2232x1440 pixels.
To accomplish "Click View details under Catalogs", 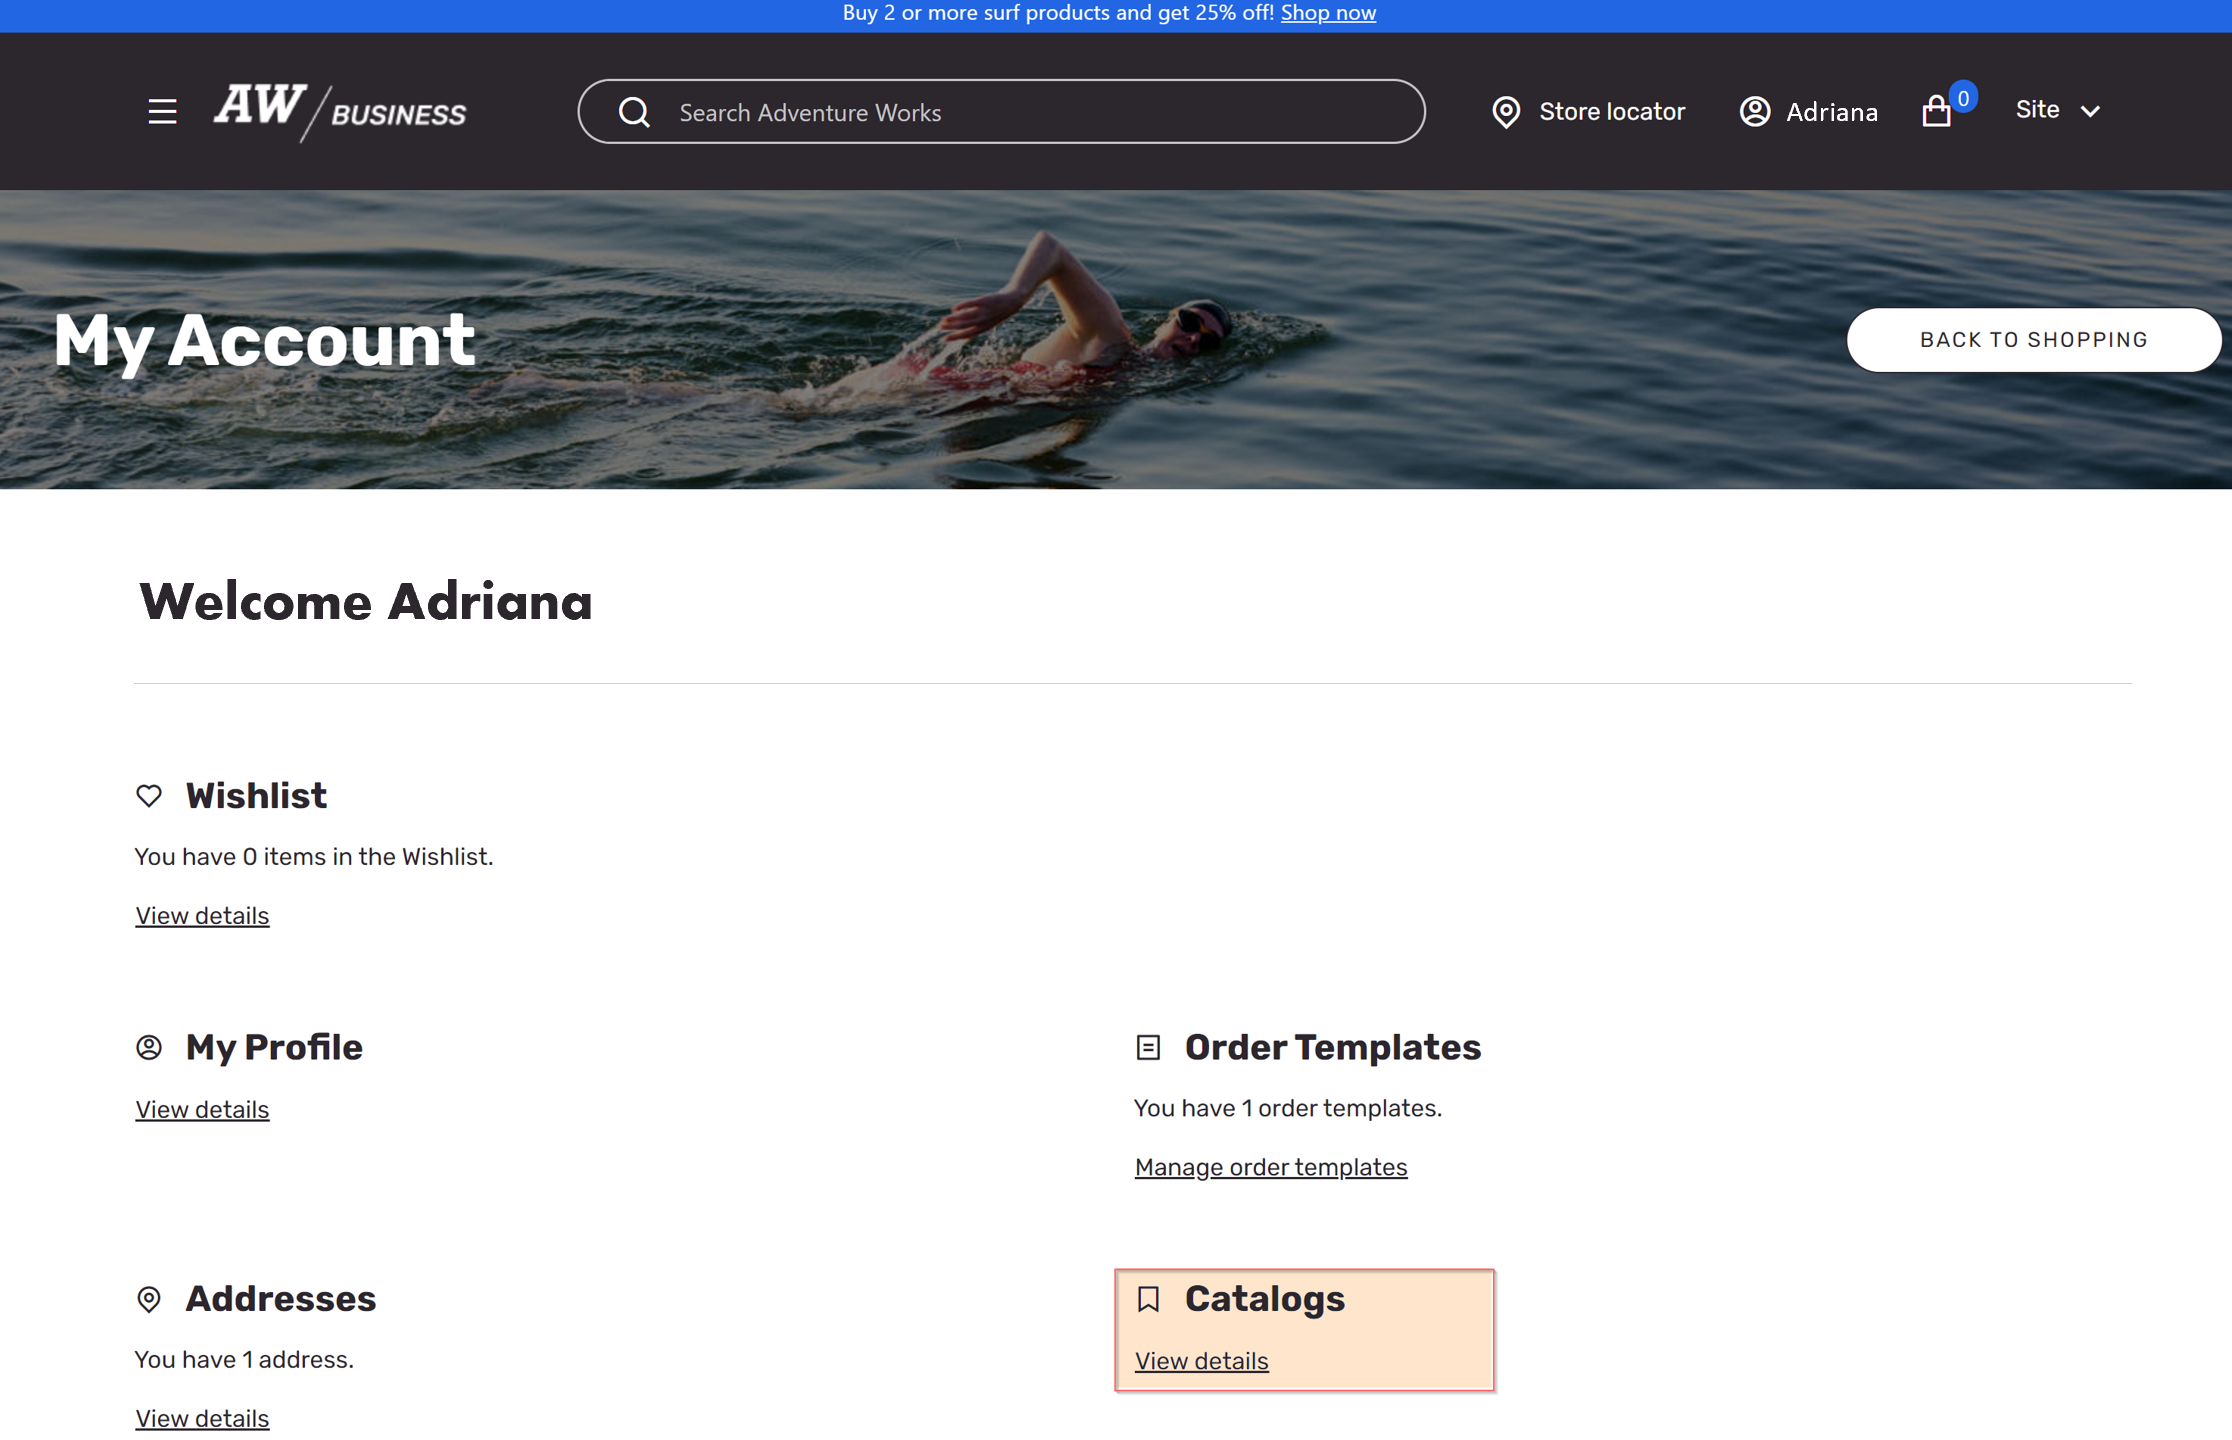I will point(1201,1360).
